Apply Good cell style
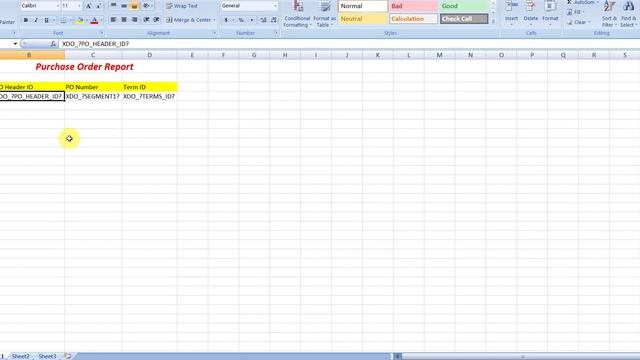640x360 pixels. pyautogui.click(x=464, y=6)
